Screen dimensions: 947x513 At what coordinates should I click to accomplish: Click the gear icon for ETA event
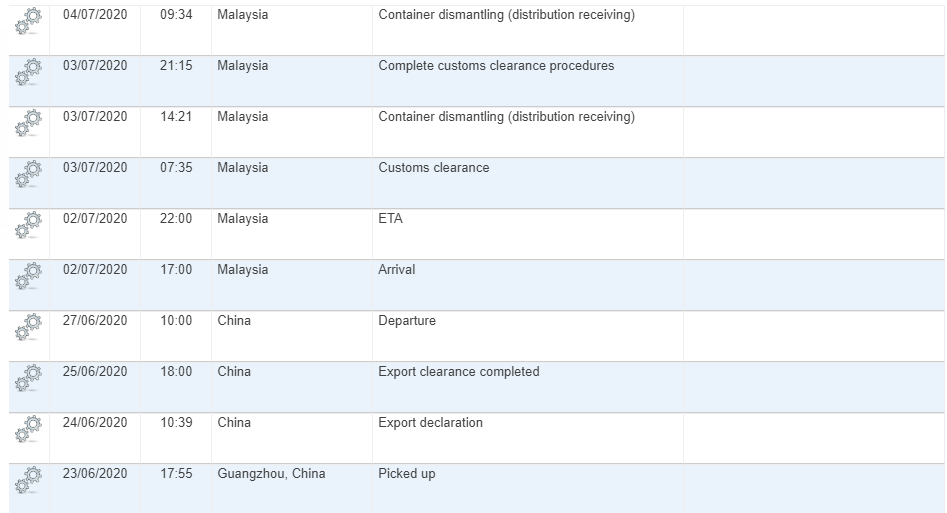pyautogui.click(x=28, y=225)
